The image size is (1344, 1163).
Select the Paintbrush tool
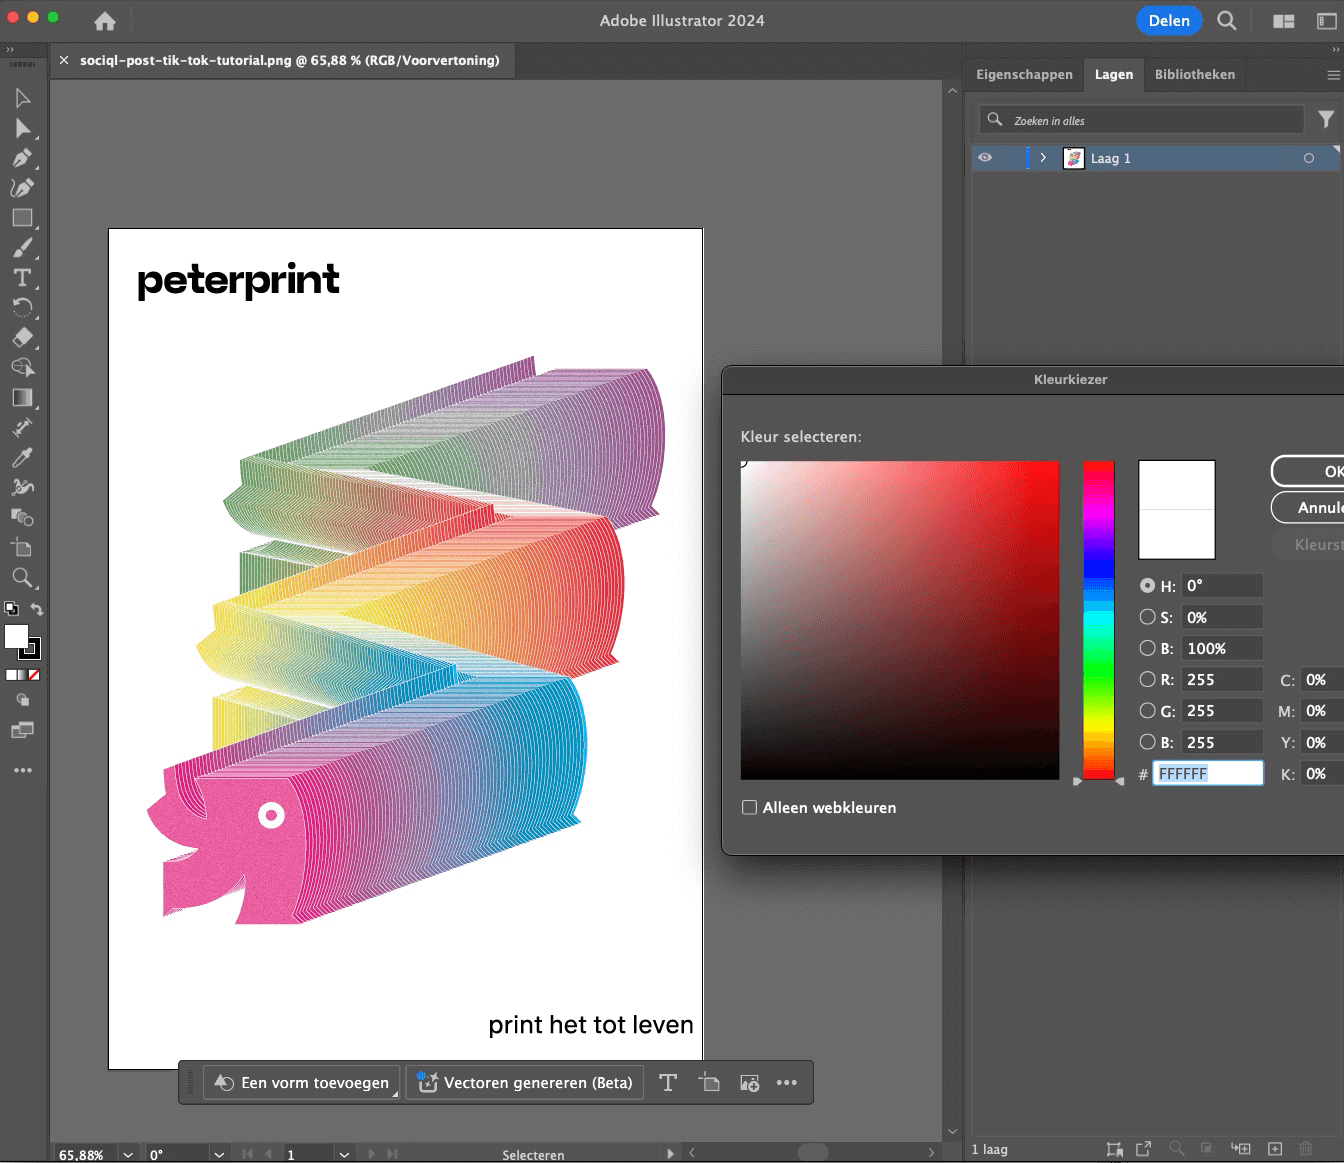coord(22,248)
